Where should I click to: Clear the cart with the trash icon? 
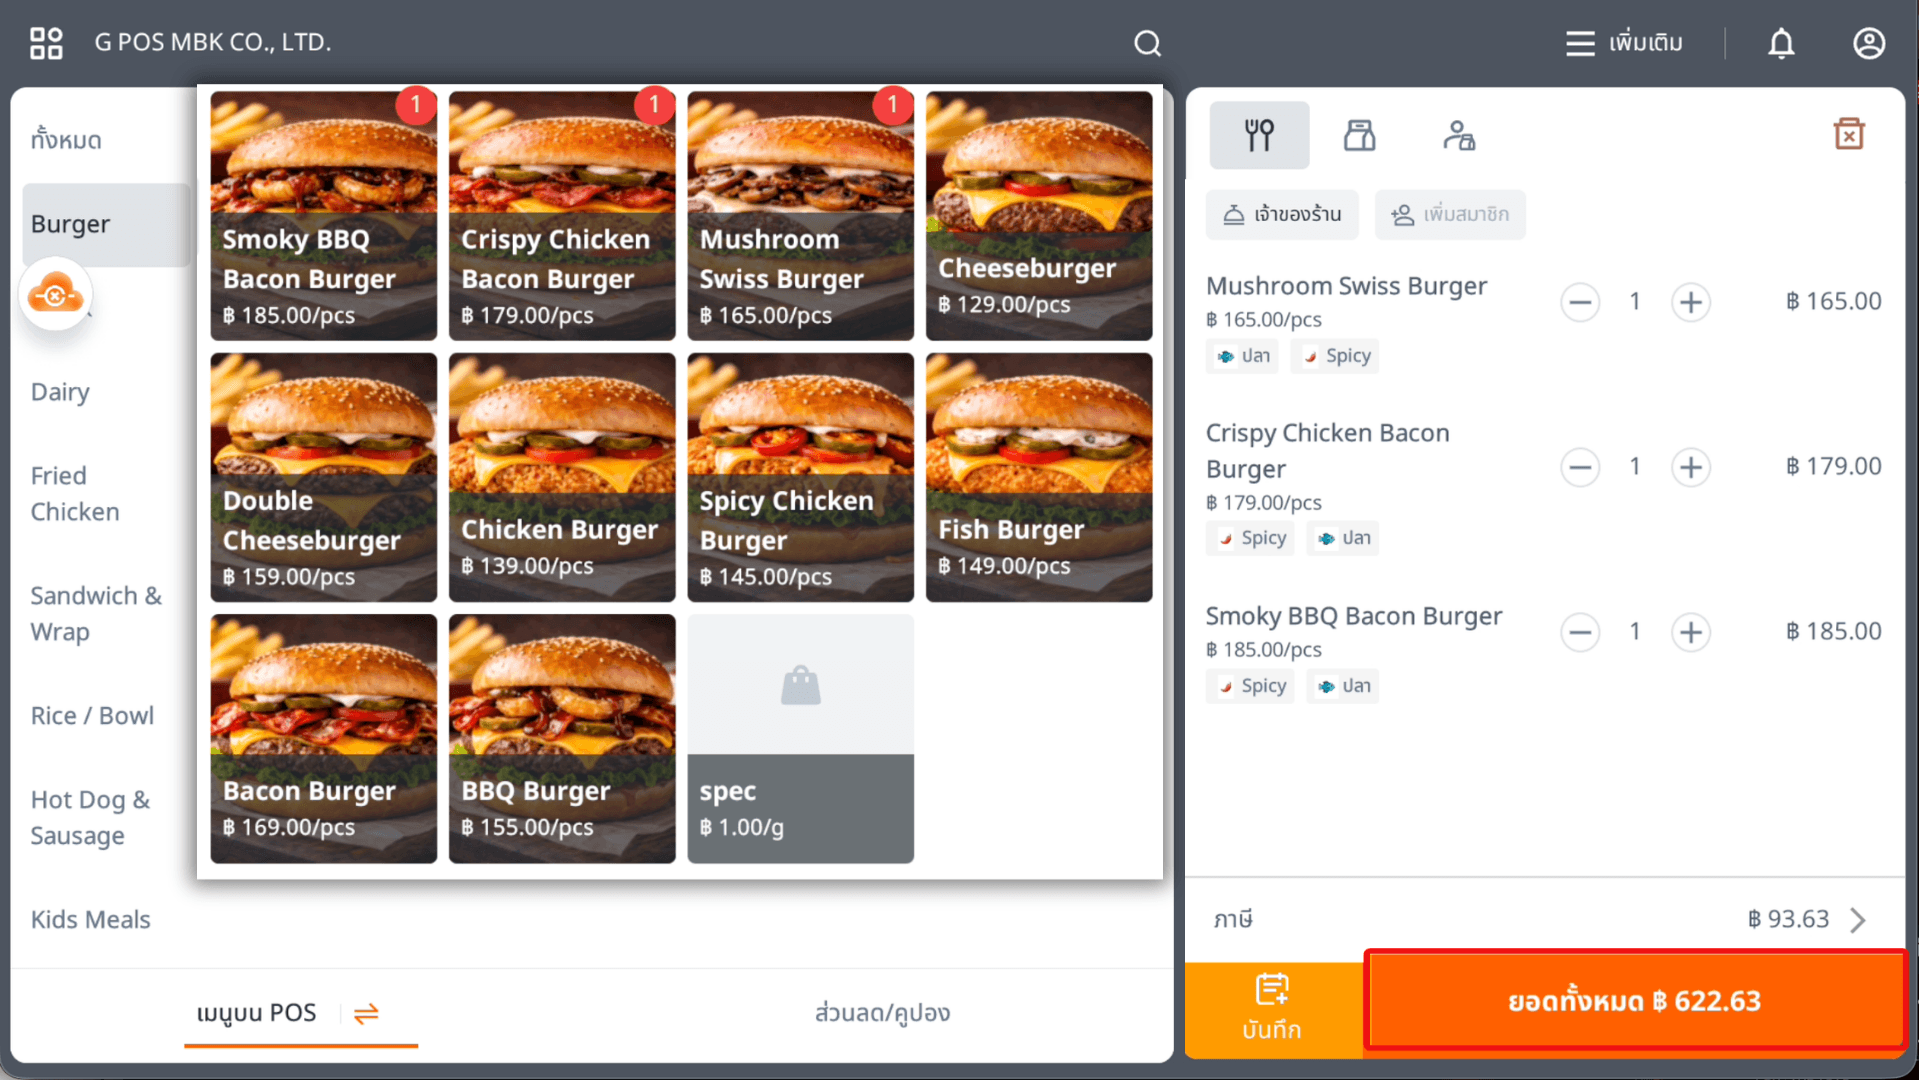[x=1848, y=134]
